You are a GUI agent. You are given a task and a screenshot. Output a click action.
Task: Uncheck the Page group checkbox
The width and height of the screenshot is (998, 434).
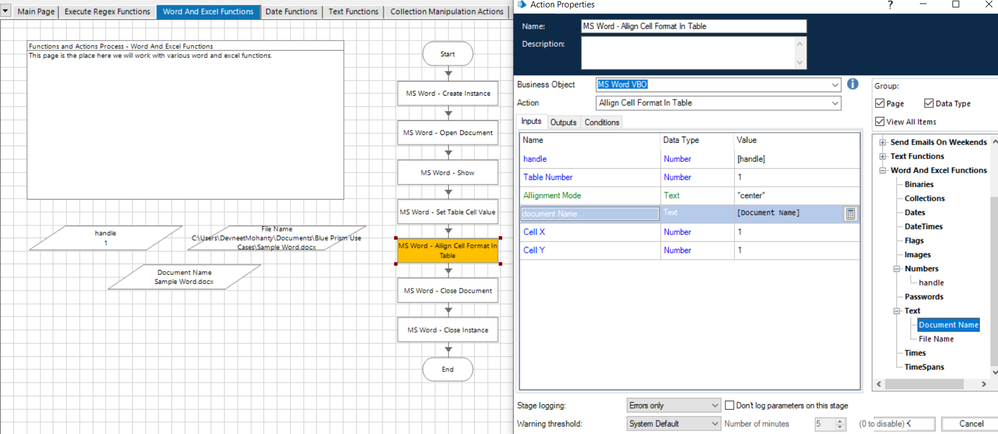[x=880, y=104]
